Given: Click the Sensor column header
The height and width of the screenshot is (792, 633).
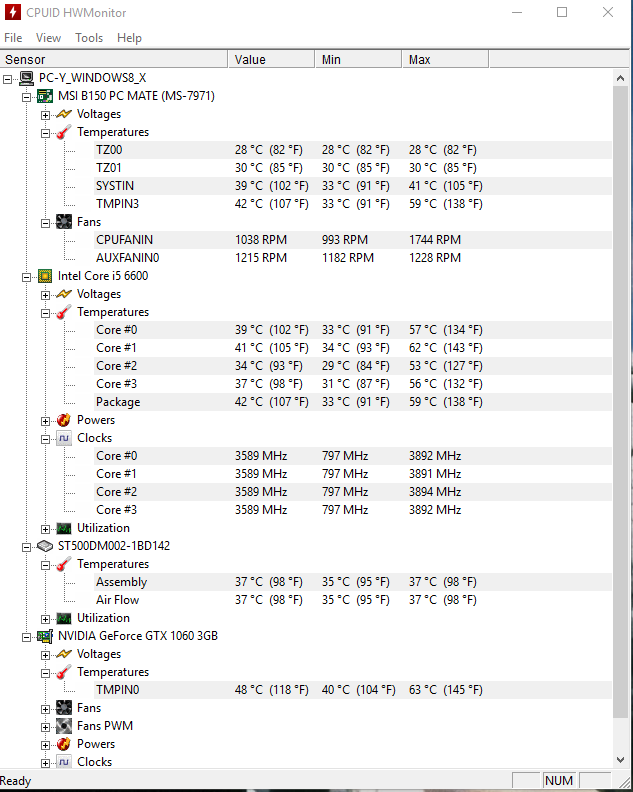Looking at the screenshot, I should (x=114, y=59).
